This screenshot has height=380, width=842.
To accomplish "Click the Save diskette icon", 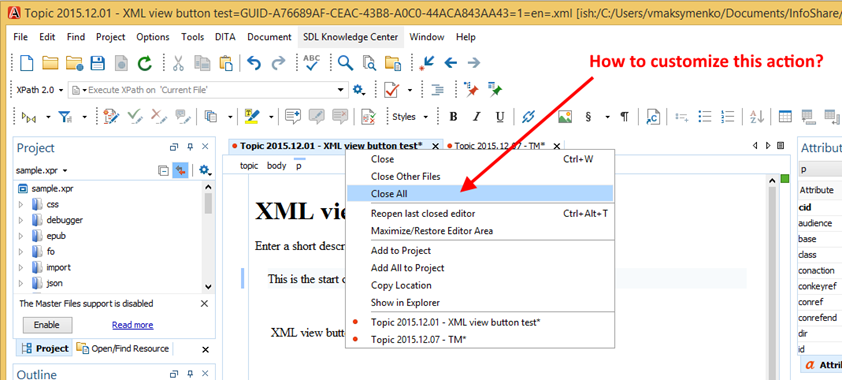I will coord(98,63).
